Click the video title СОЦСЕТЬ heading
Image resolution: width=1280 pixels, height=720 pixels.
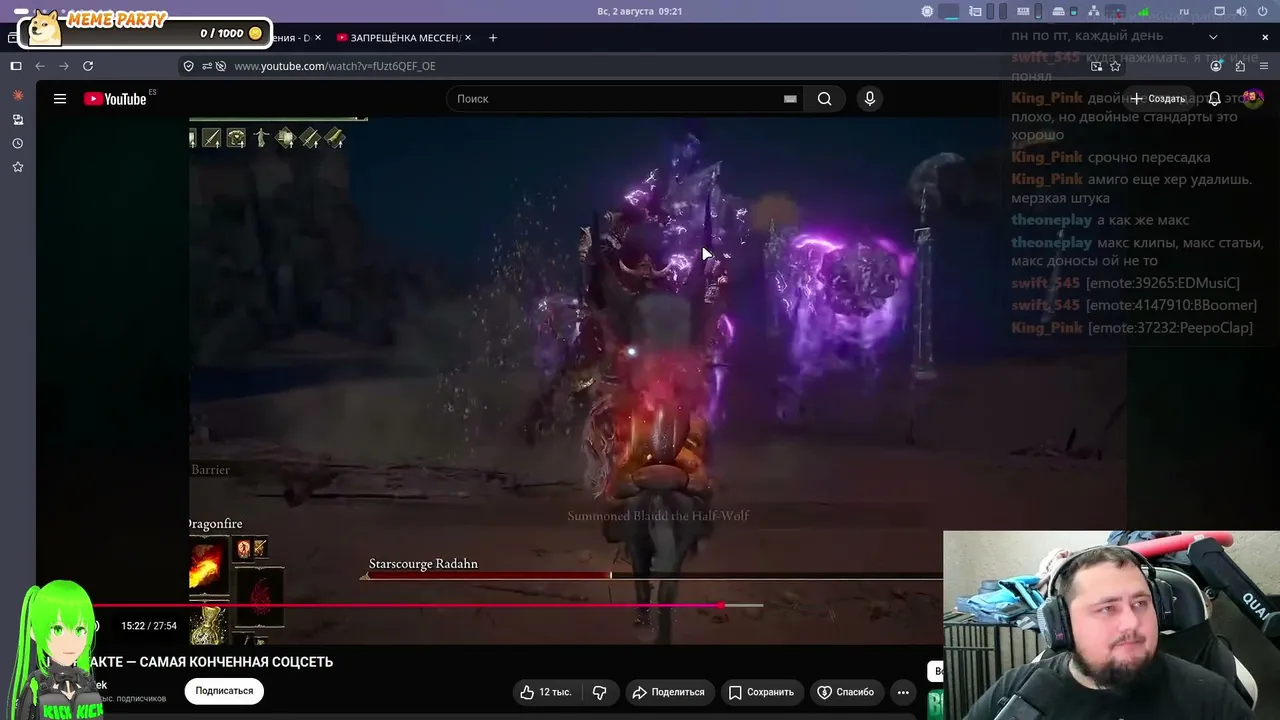click(190, 662)
